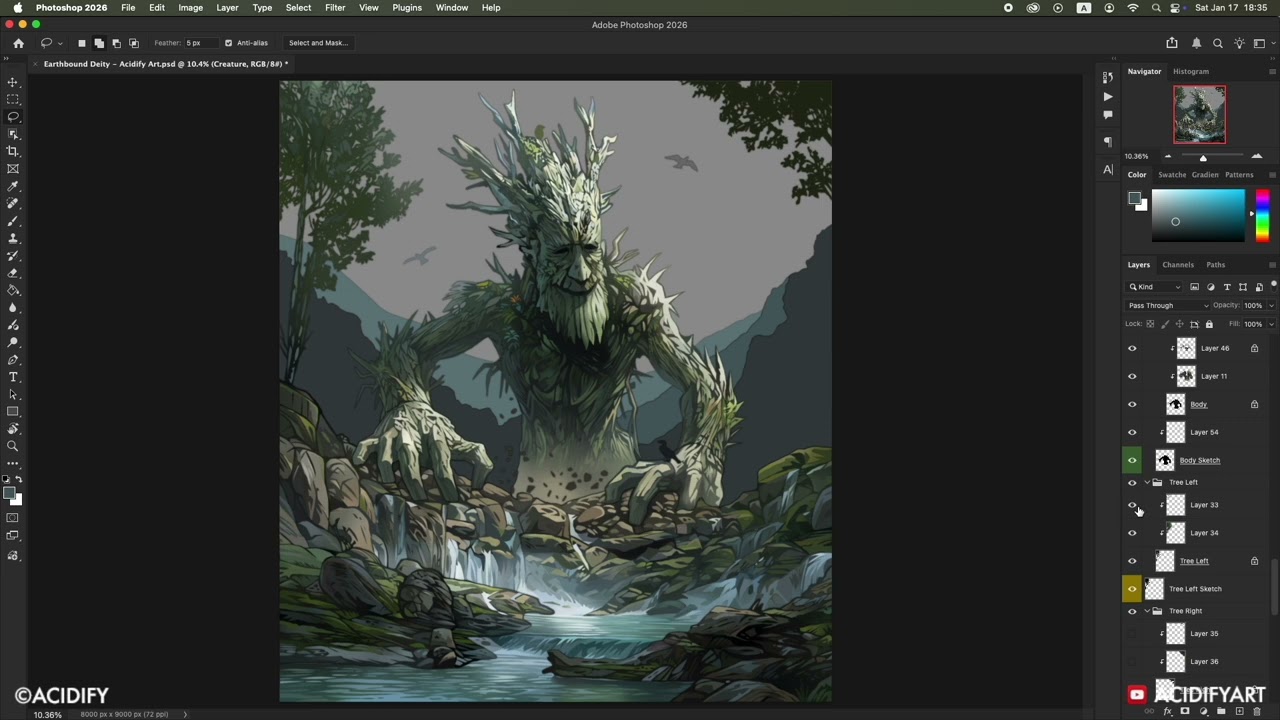Choose Intersect with Selection mode icon
Image resolution: width=1280 pixels, height=720 pixels.
[134, 43]
